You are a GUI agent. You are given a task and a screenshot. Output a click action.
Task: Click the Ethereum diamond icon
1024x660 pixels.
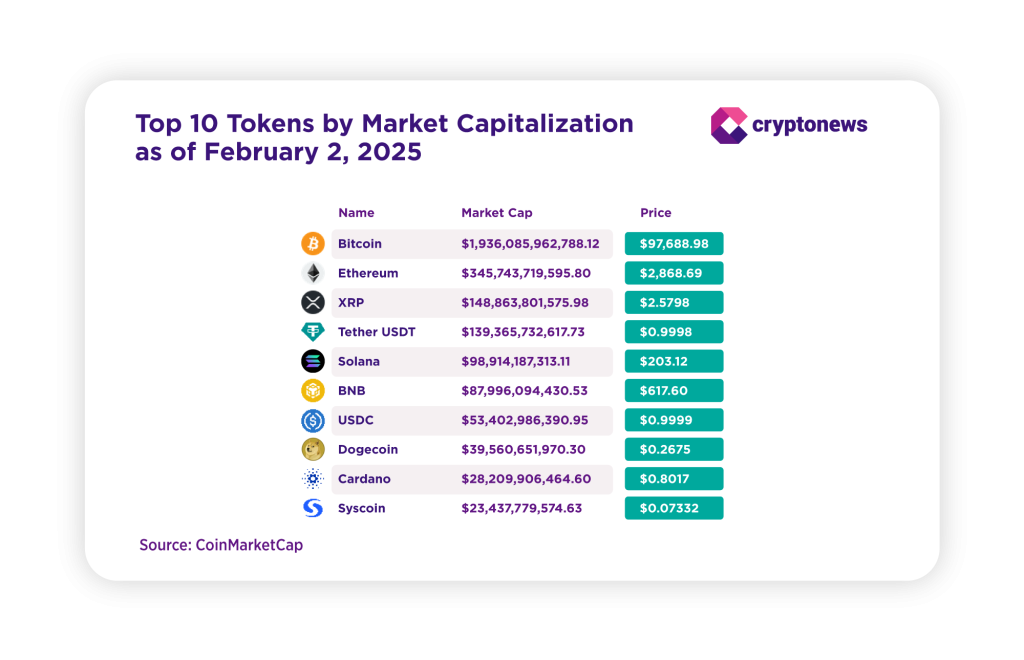point(313,273)
